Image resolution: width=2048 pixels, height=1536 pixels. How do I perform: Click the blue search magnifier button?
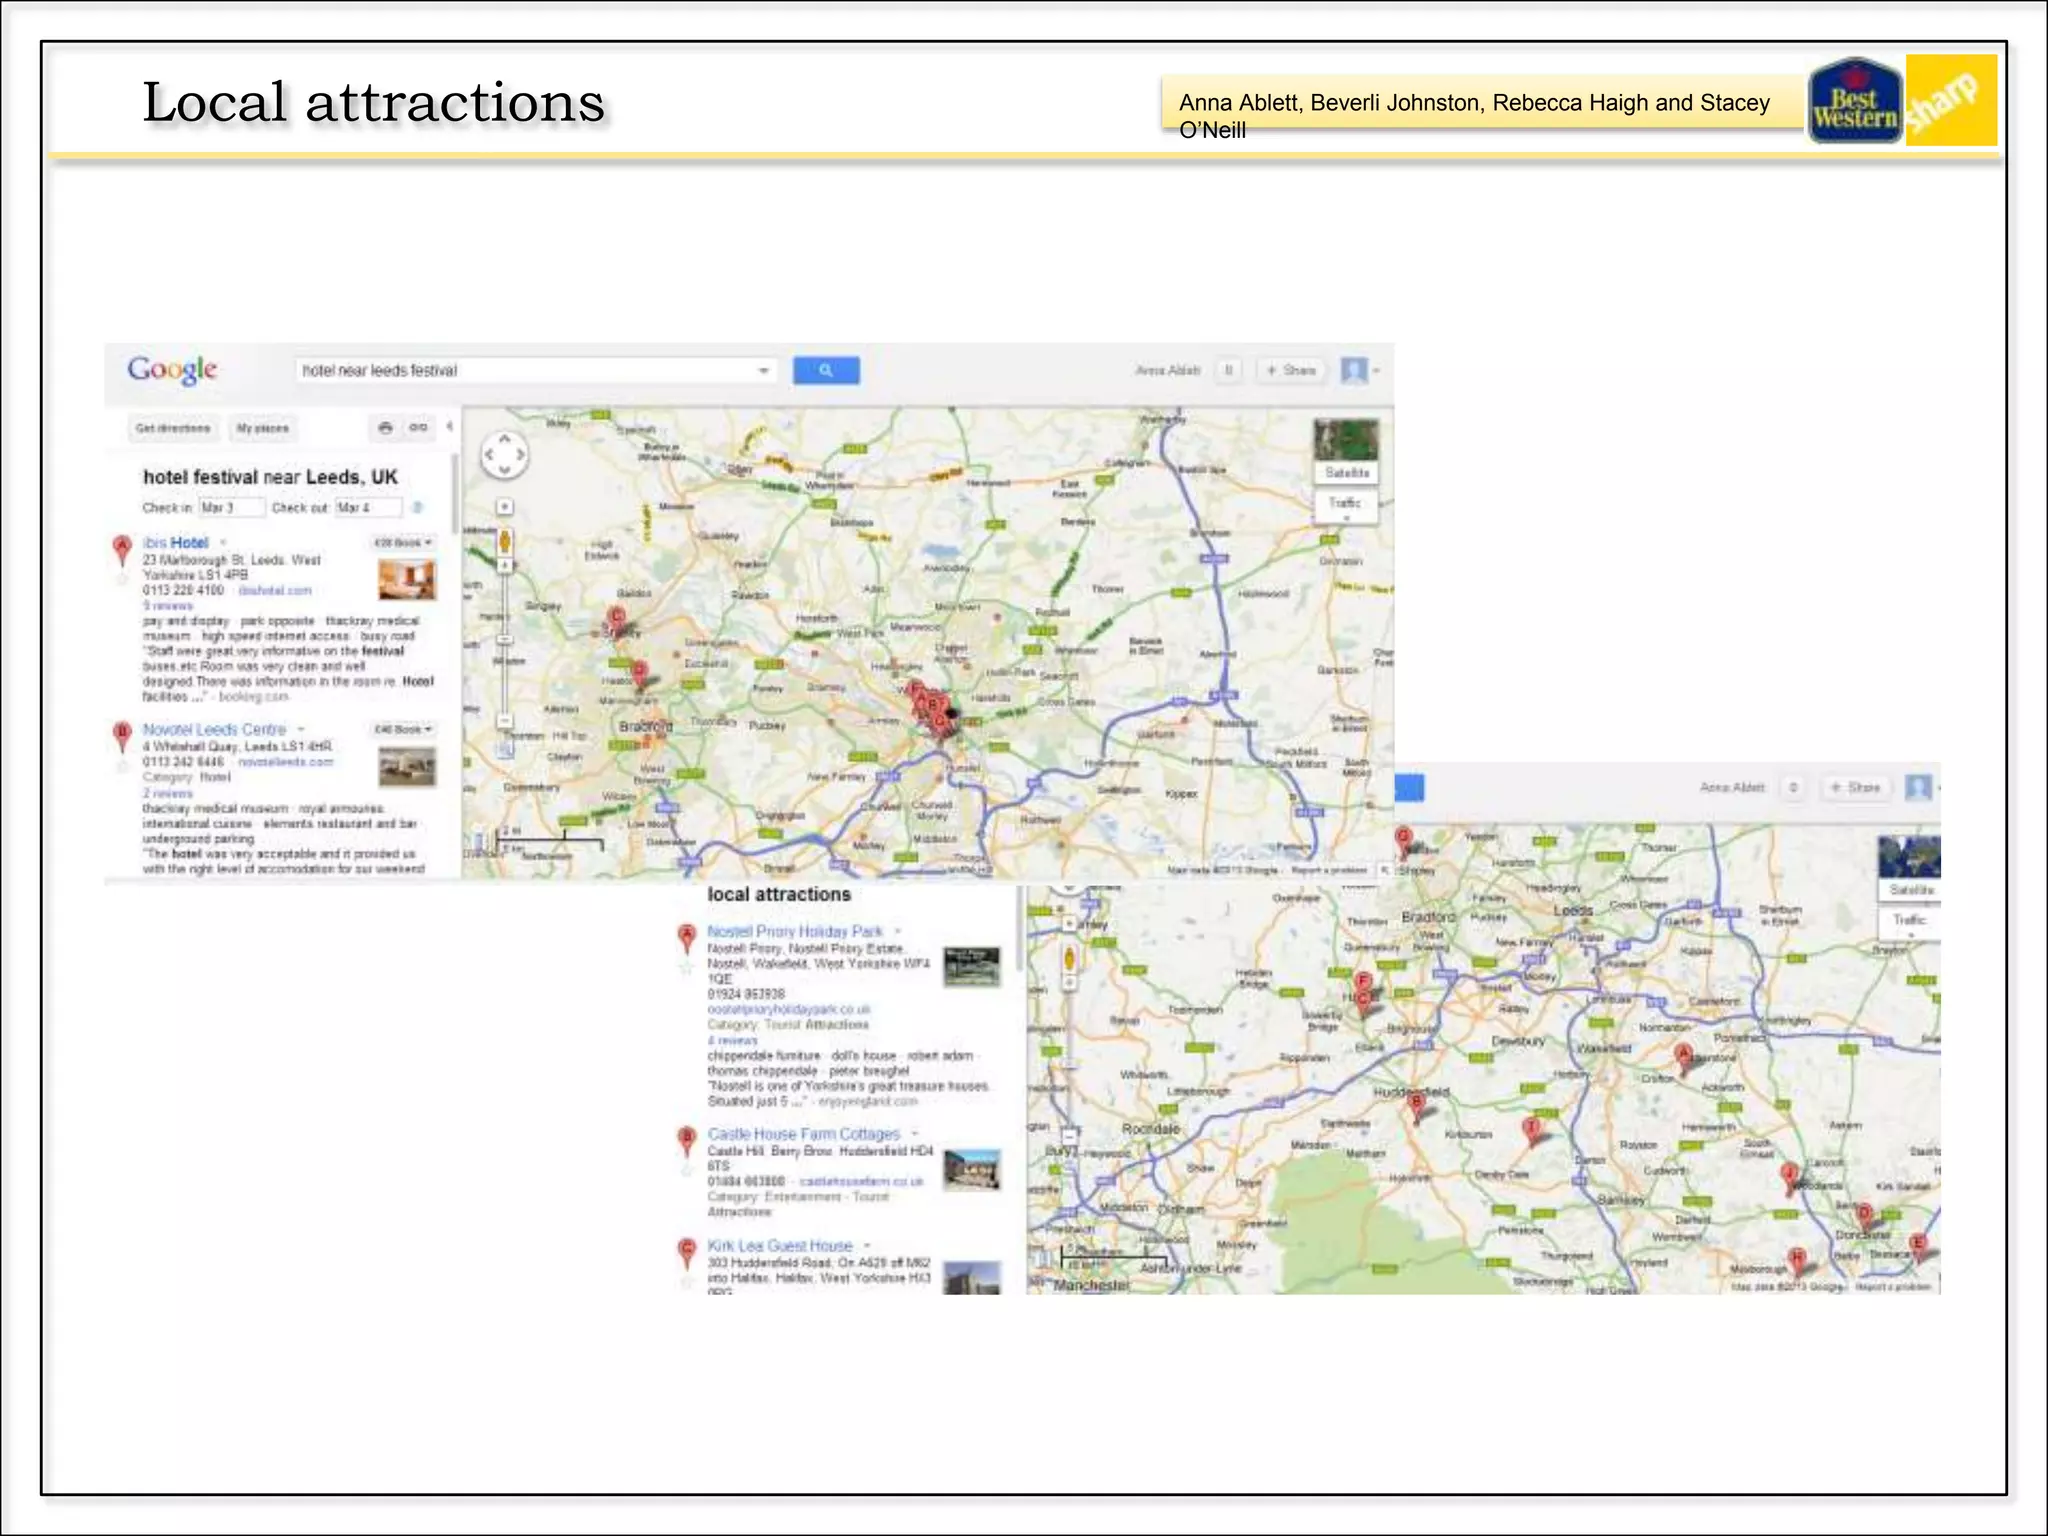tap(825, 370)
